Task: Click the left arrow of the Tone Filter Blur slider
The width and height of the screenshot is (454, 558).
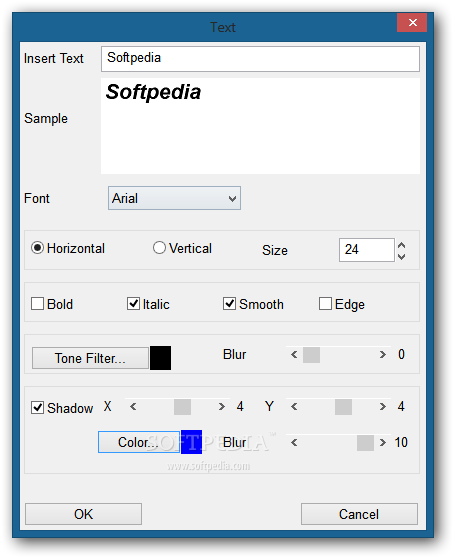Action: [x=294, y=354]
